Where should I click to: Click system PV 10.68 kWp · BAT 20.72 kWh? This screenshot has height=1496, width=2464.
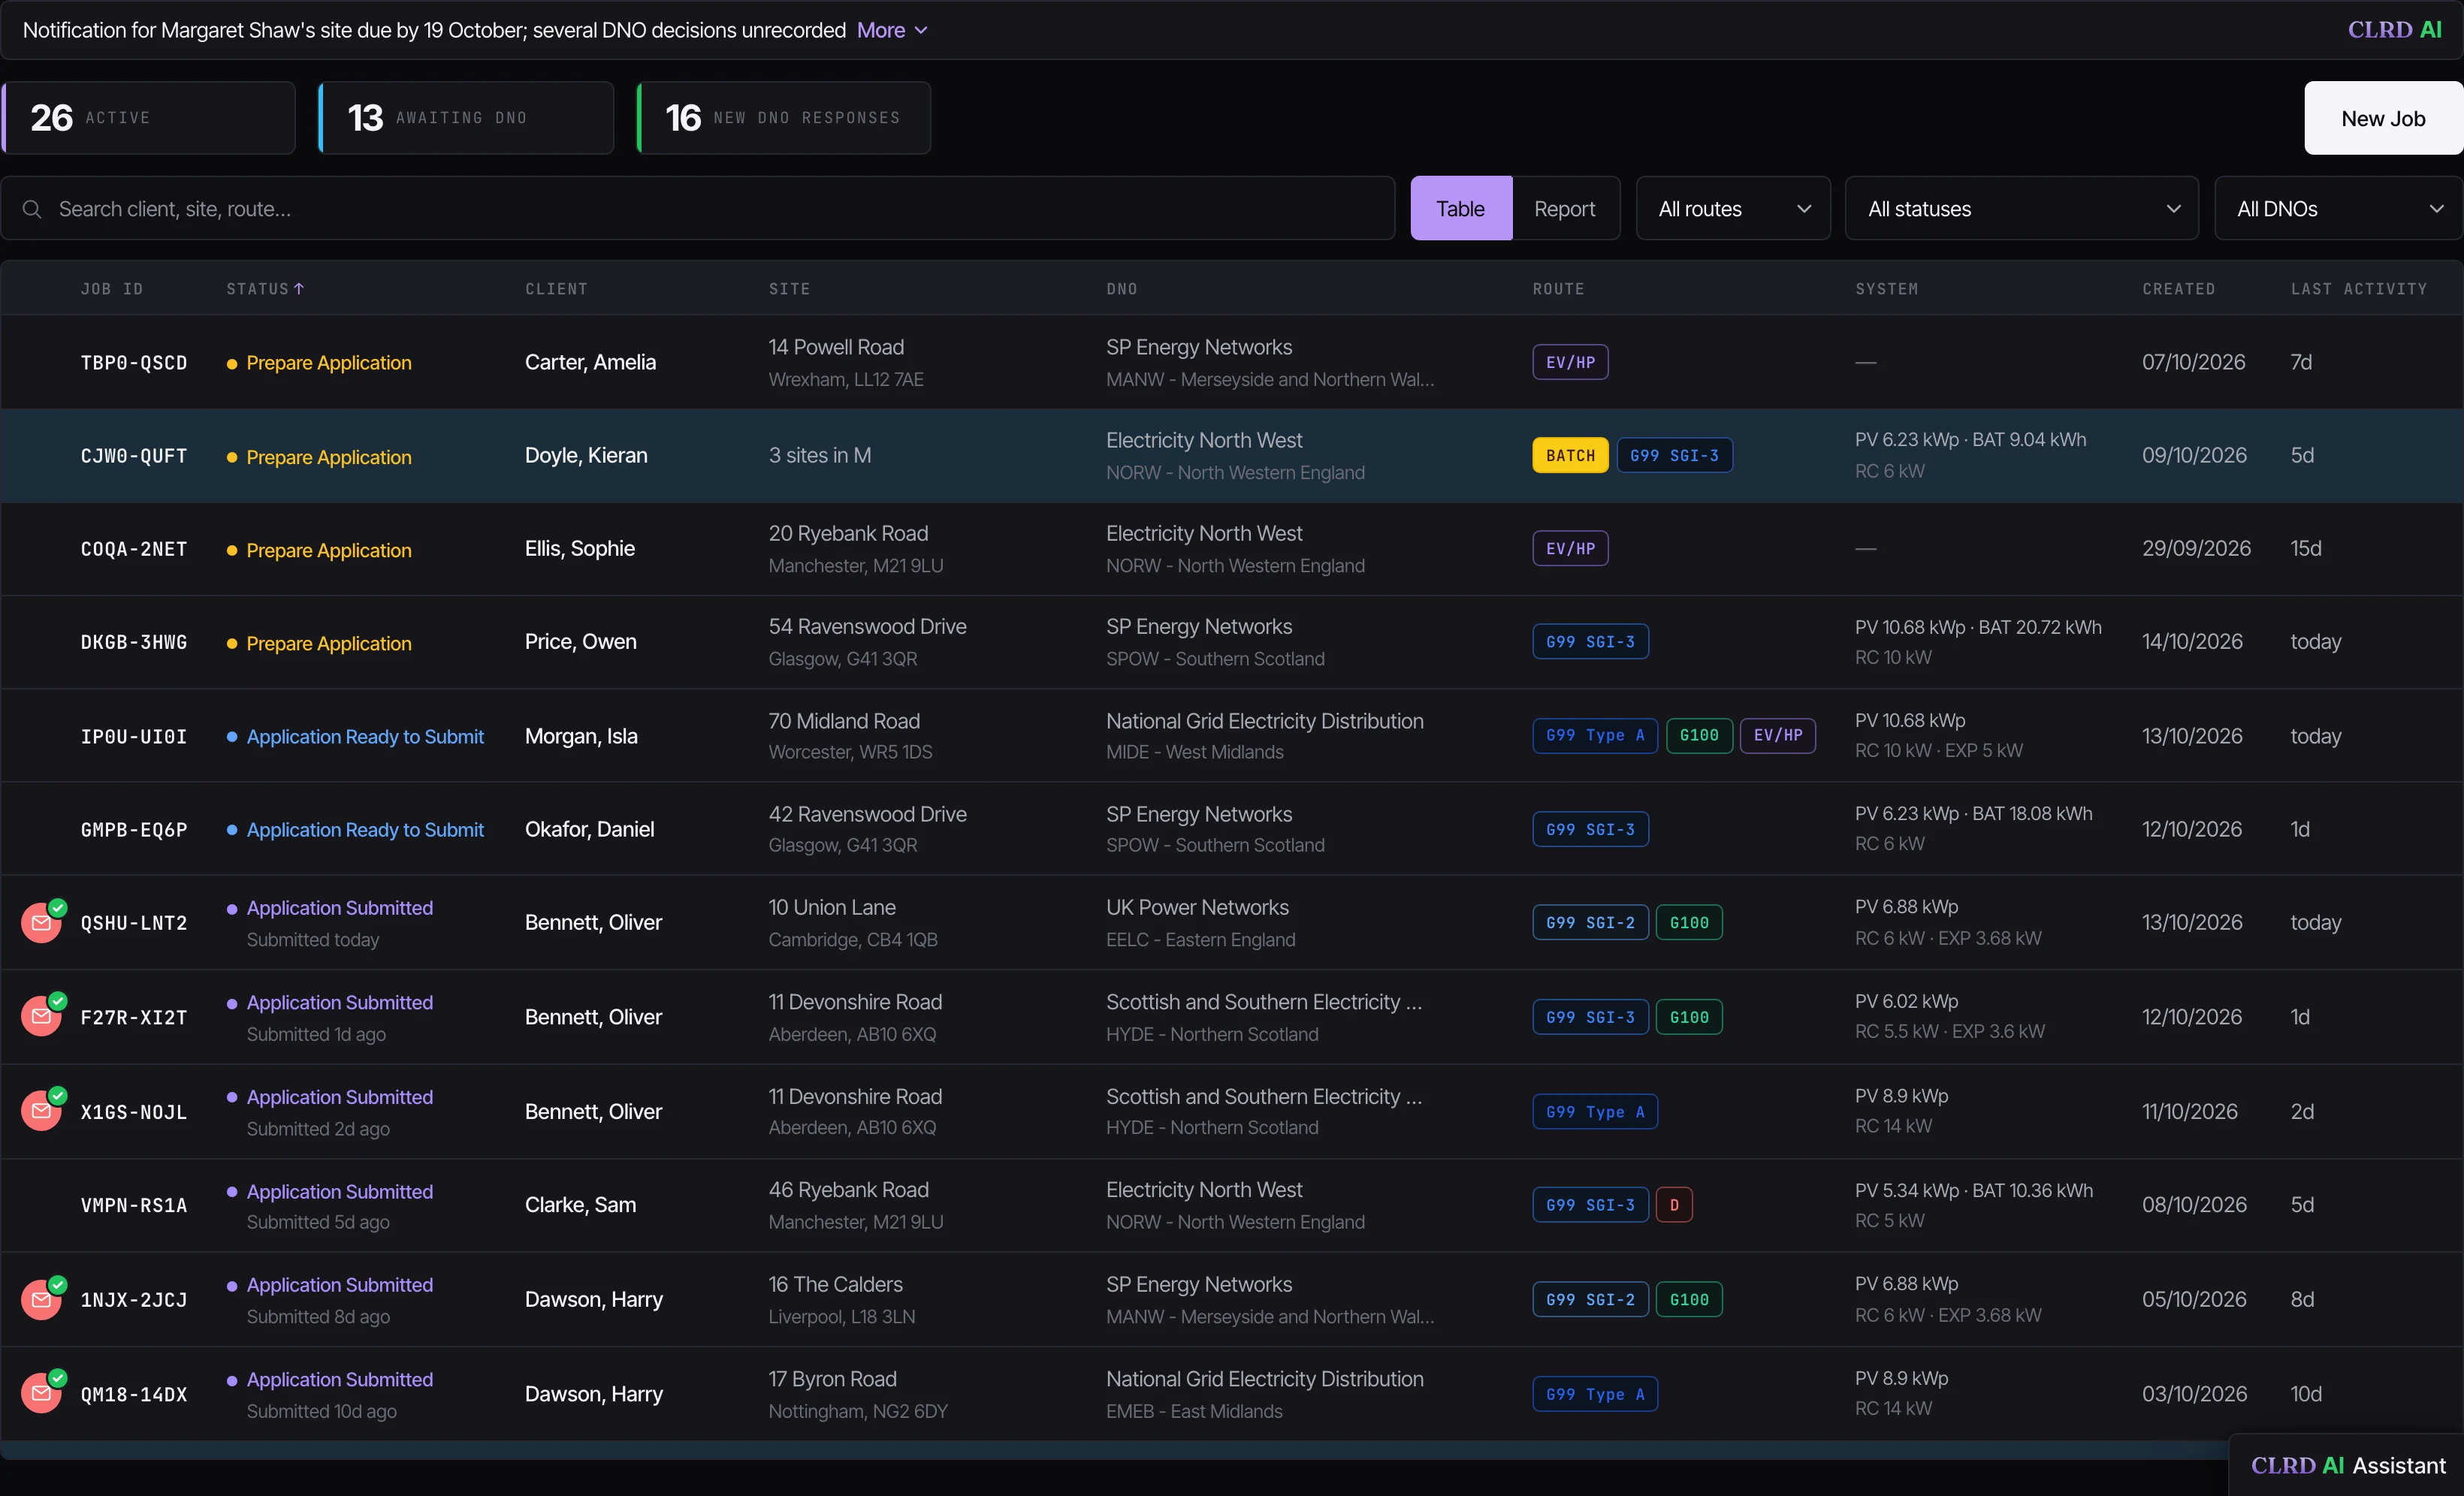point(1978,627)
